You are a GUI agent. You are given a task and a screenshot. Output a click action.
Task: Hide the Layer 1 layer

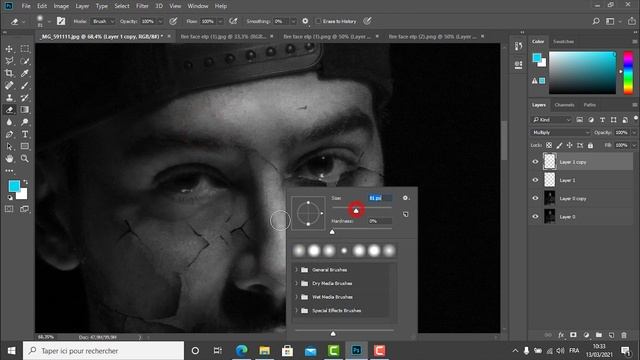[x=536, y=180]
